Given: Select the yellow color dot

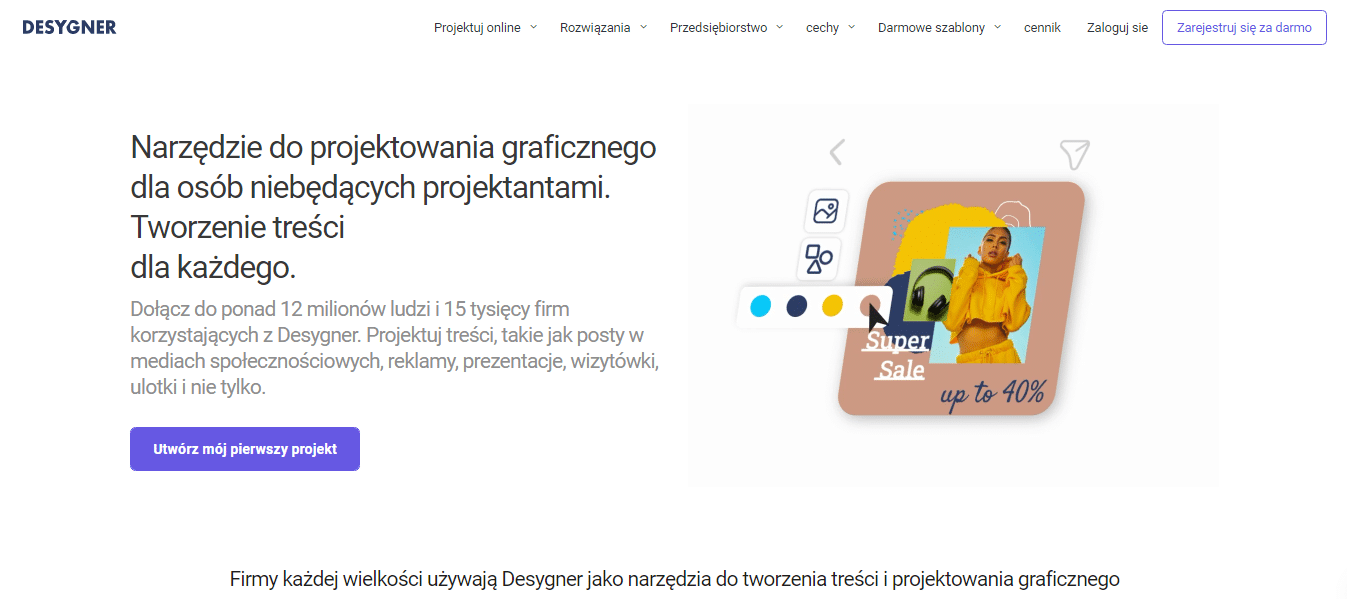Looking at the screenshot, I should click(x=832, y=306).
